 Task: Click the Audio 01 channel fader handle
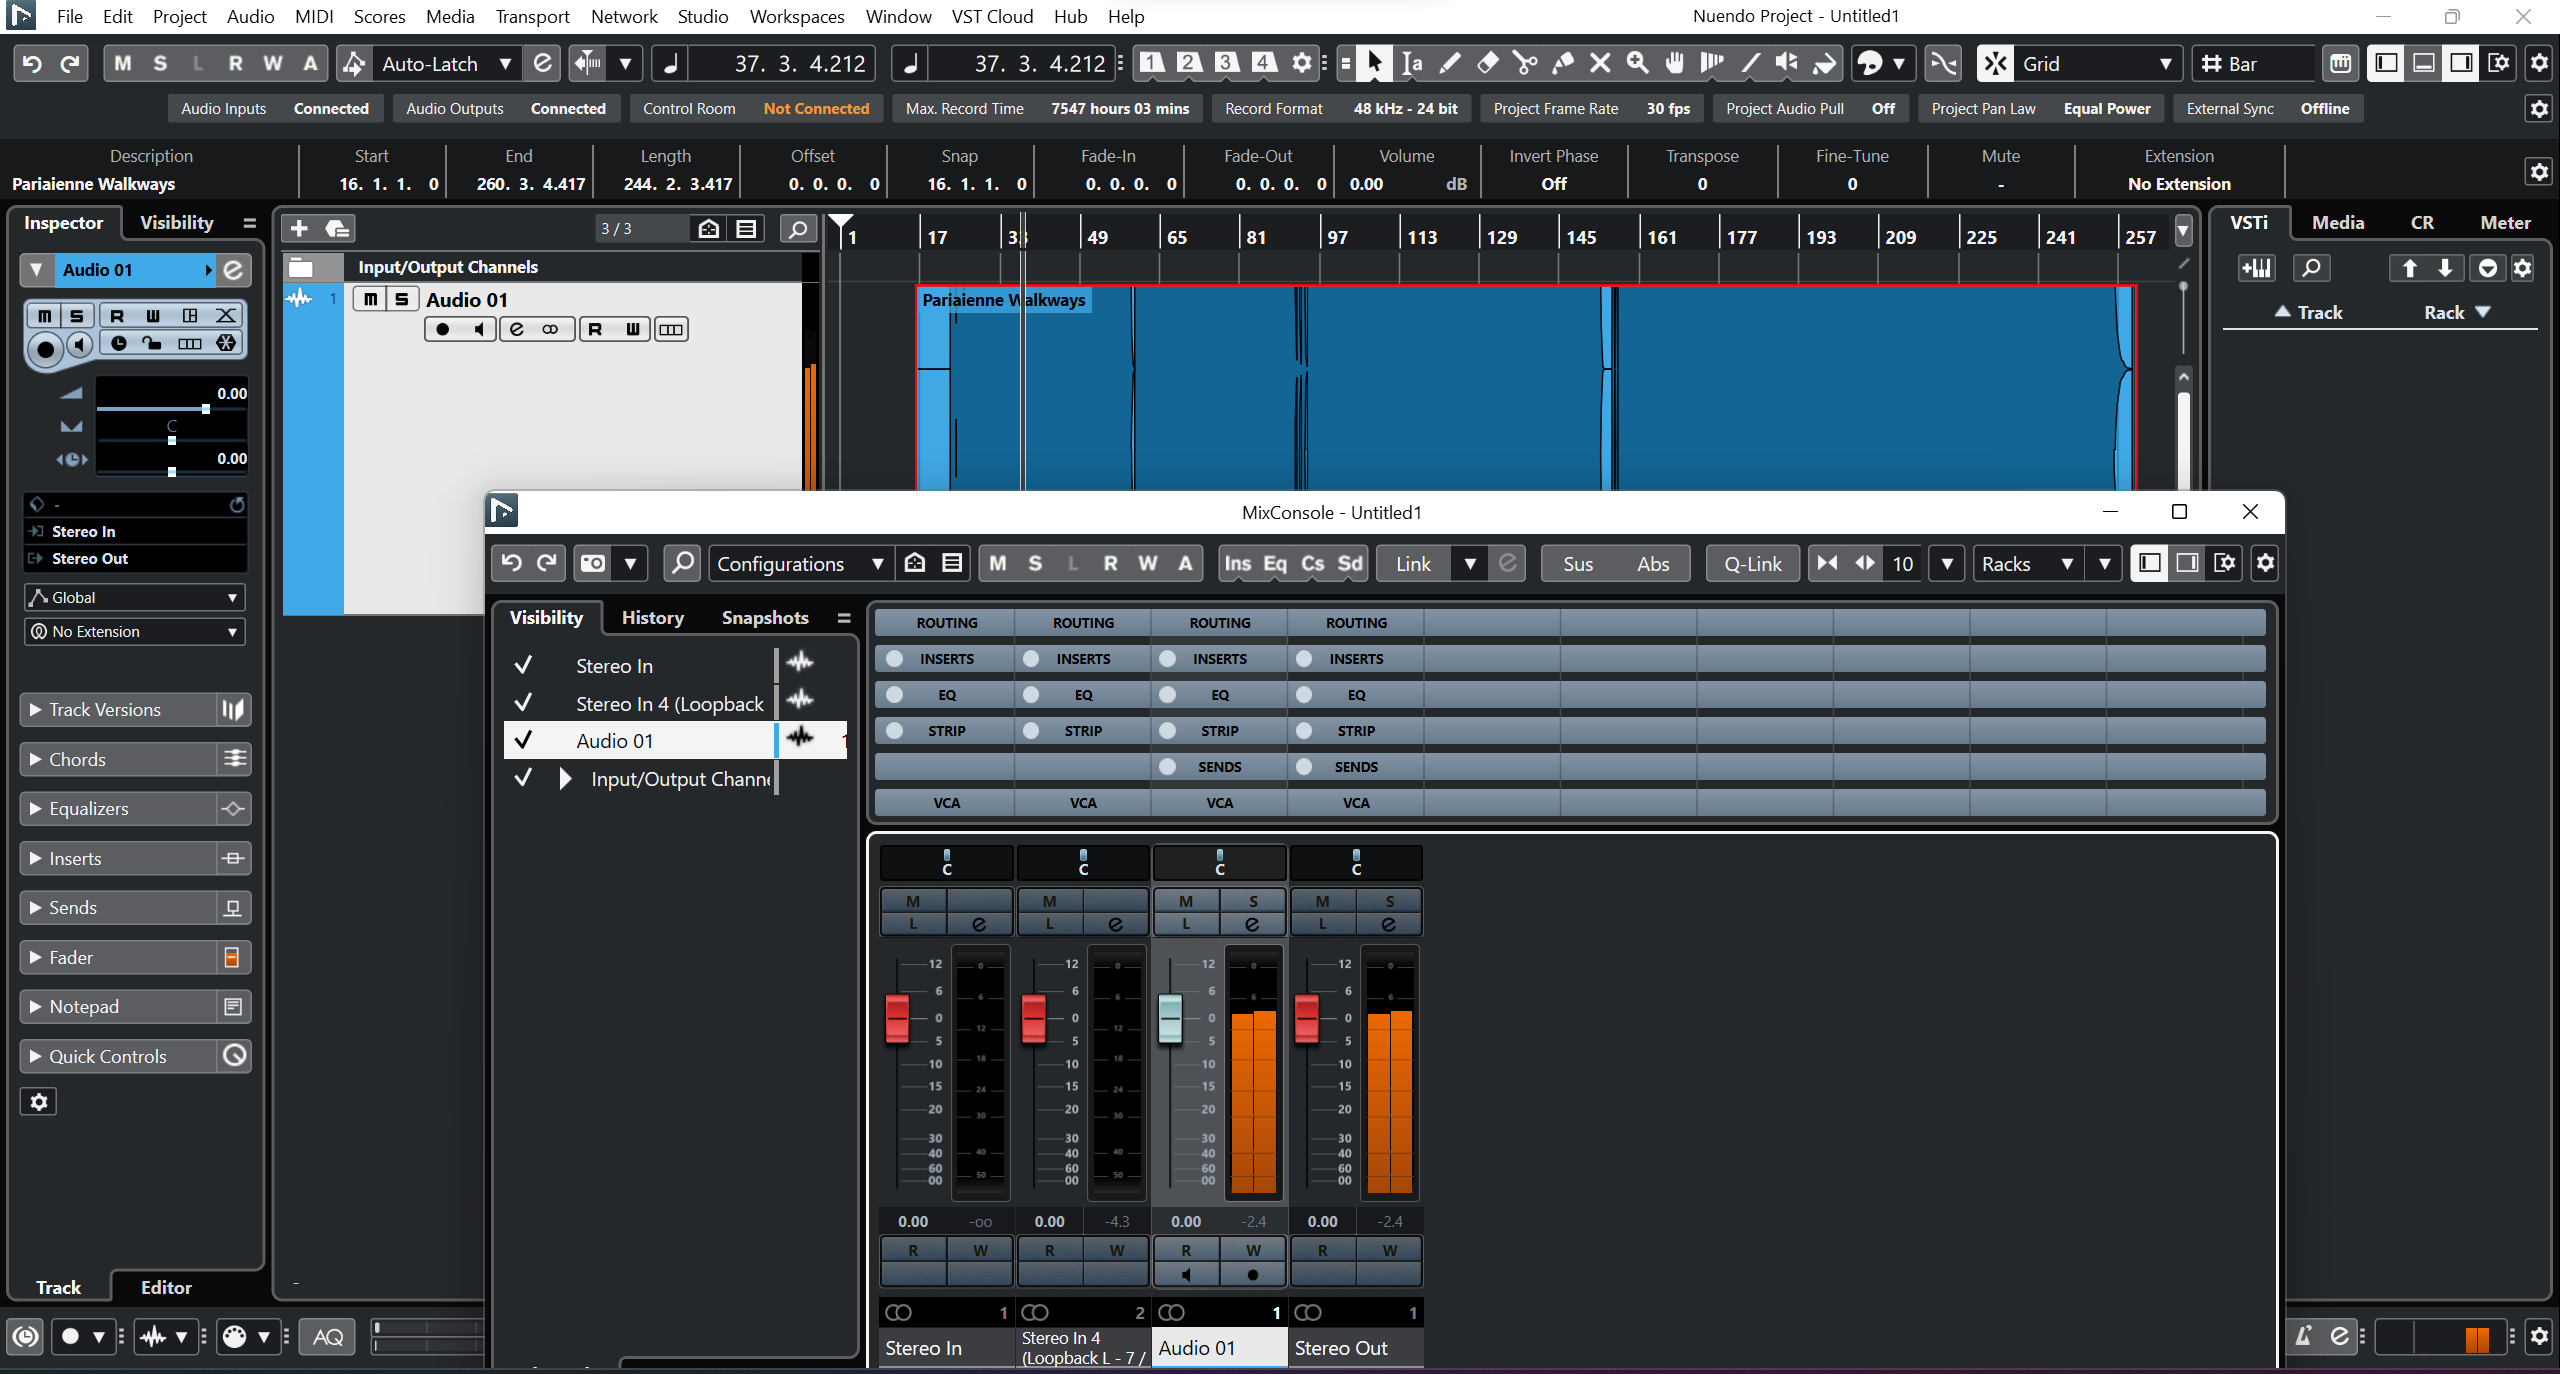(1169, 1018)
